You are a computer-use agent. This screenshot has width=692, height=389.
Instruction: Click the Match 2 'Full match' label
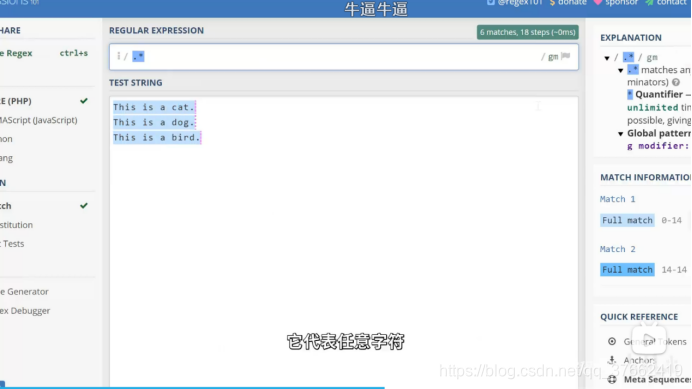[x=627, y=270]
